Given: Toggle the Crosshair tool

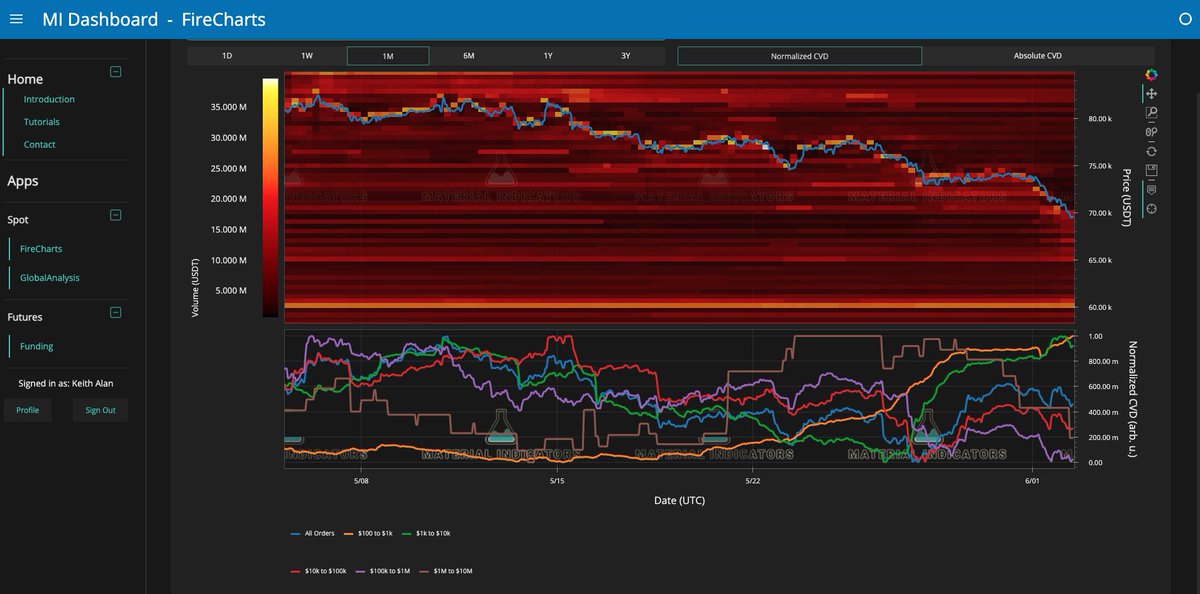Looking at the screenshot, I should pyautogui.click(x=1152, y=208).
